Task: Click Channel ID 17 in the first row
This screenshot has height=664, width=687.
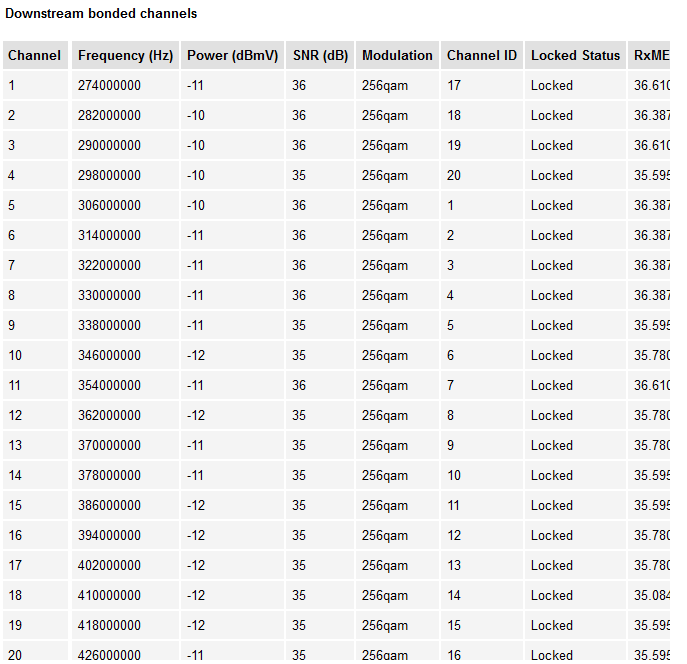Action: (x=454, y=86)
